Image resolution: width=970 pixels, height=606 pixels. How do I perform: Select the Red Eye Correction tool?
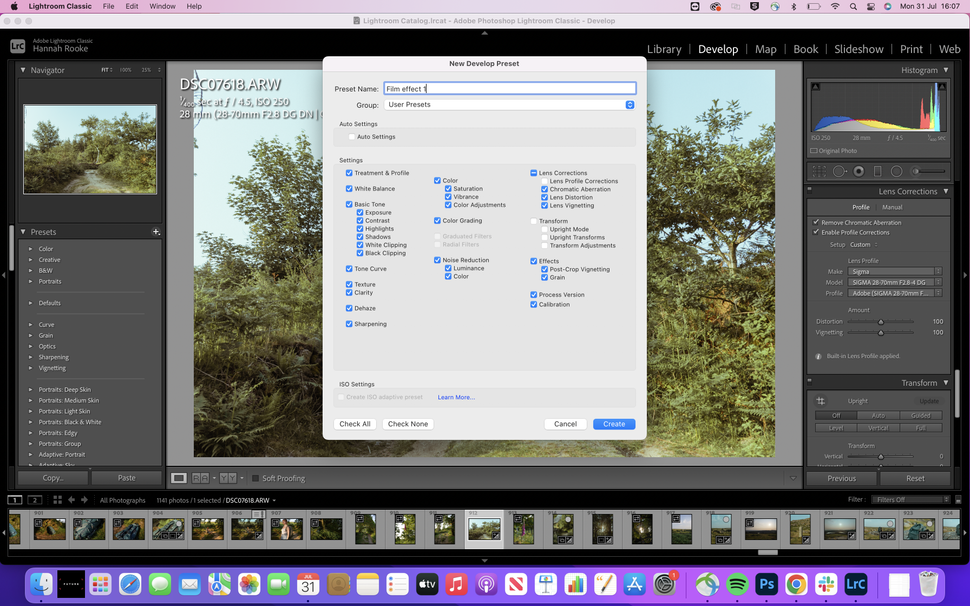click(858, 171)
